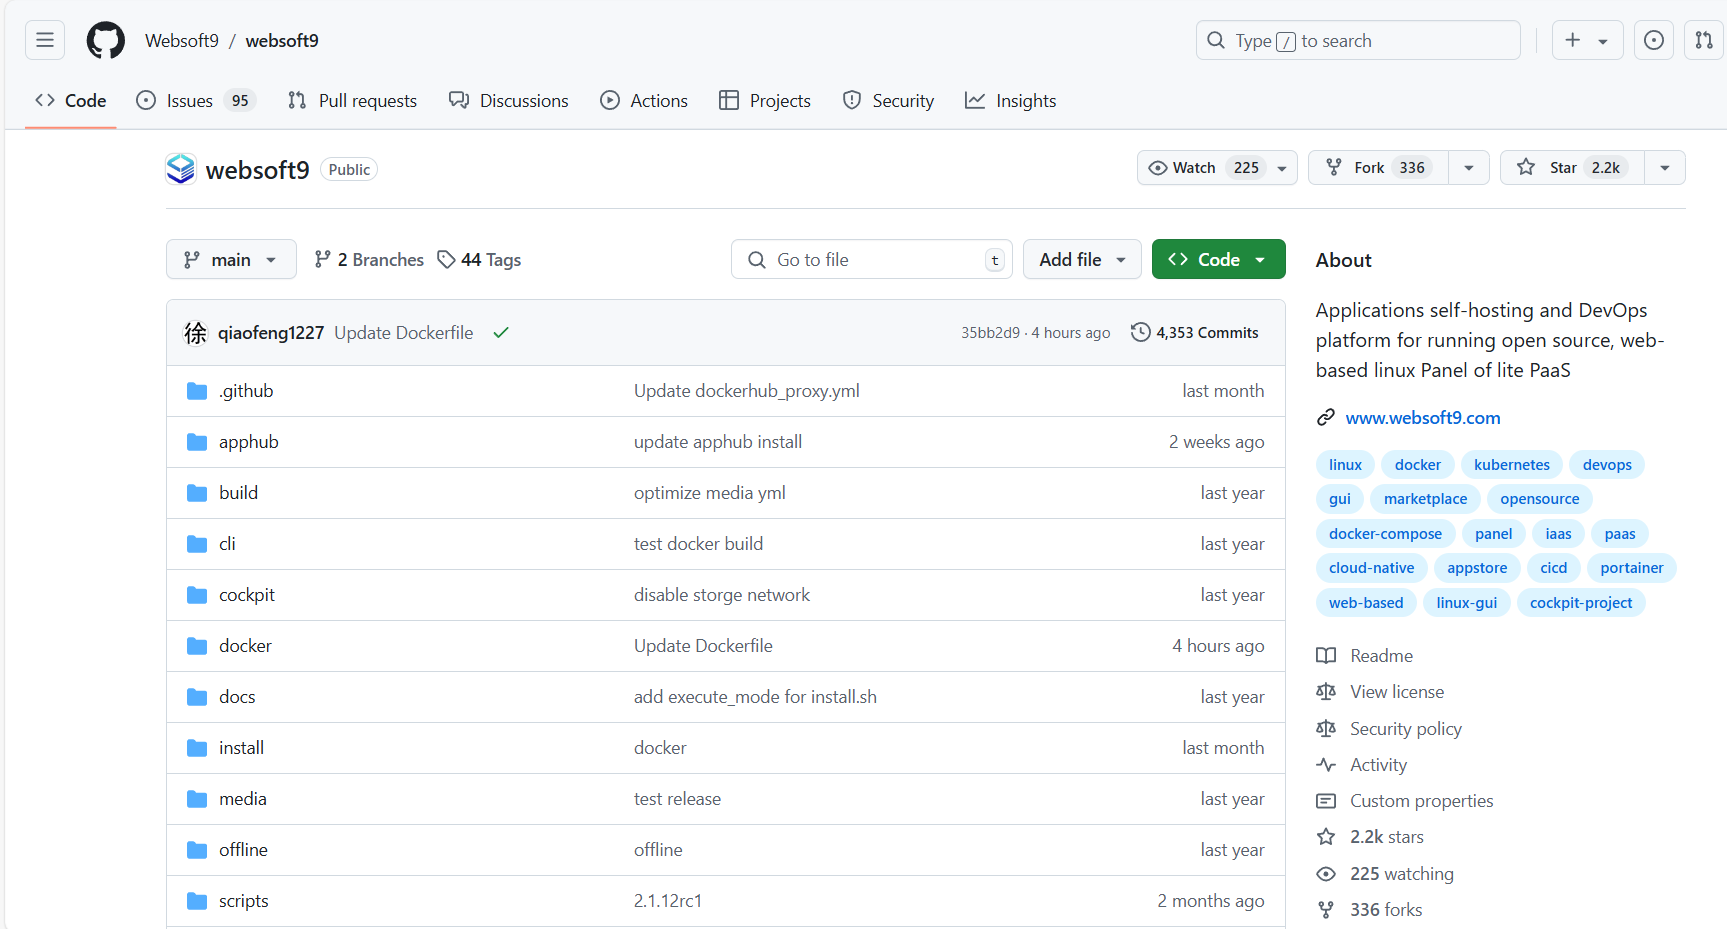Click the scale icon beside View license
1727x929 pixels.
pos(1326,692)
